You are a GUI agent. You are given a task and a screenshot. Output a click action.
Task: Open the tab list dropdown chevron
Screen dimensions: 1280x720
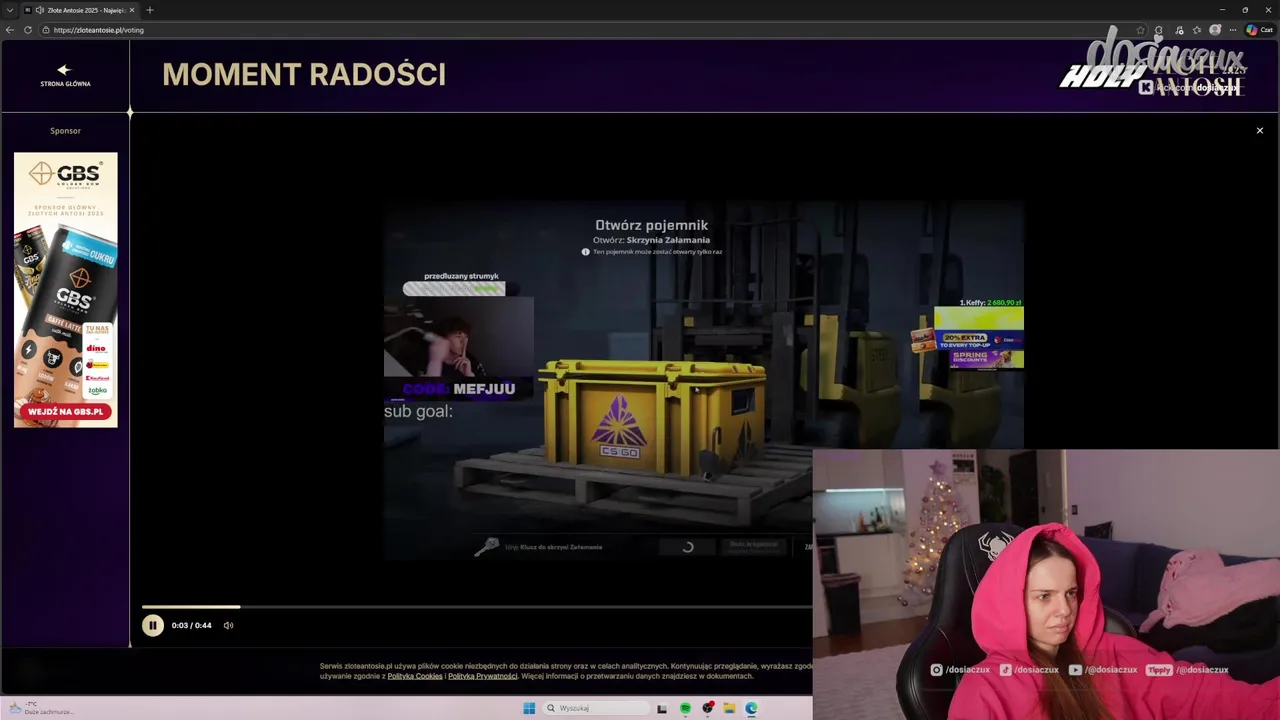coord(10,10)
